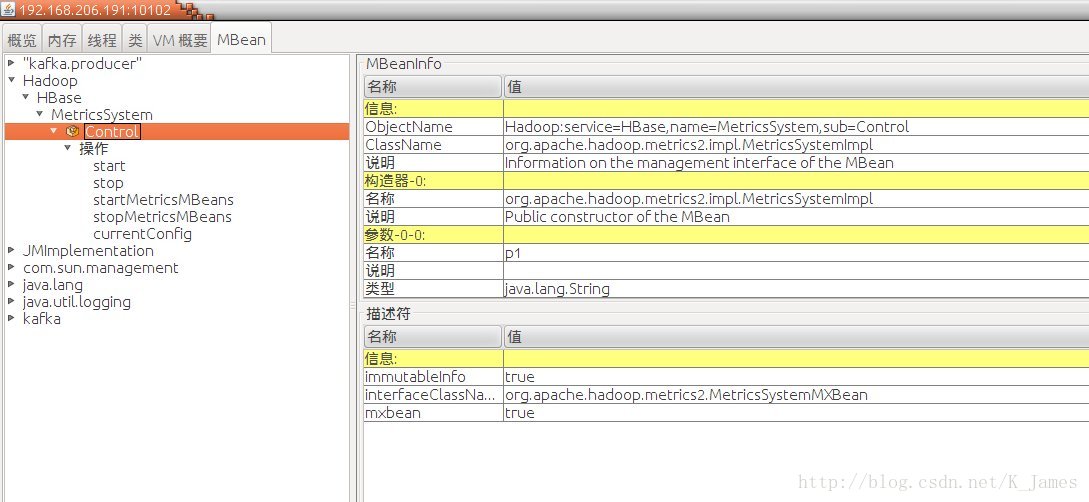Select the stop operation
Screen dimensions: 1089x502
[108, 183]
